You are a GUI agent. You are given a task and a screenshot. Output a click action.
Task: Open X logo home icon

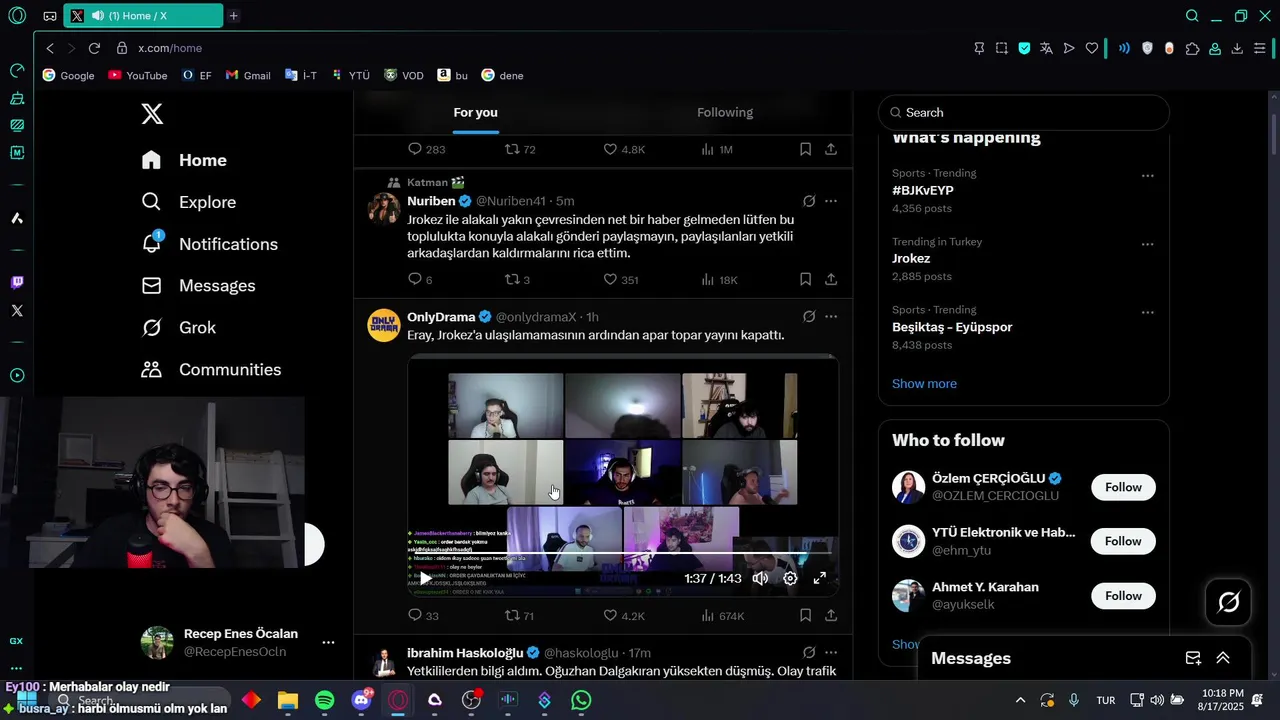click(152, 114)
